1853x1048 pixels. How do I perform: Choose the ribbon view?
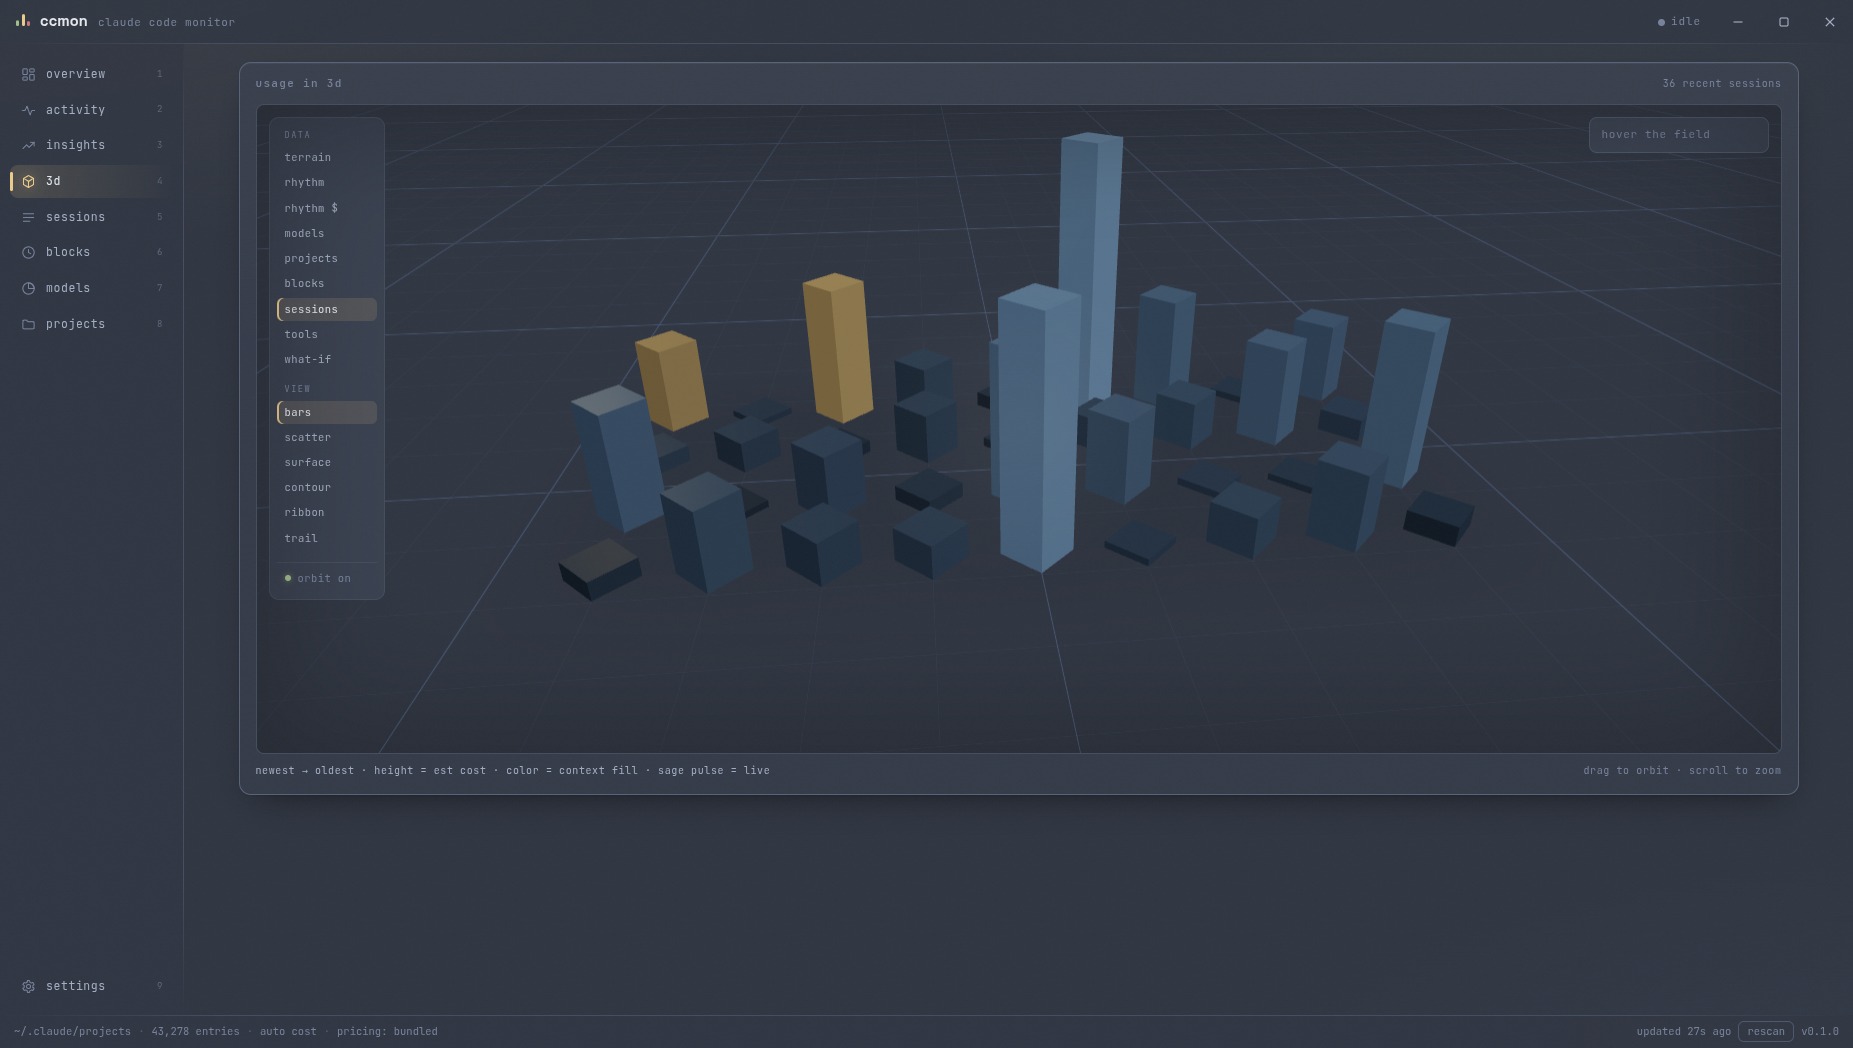[327, 513]
